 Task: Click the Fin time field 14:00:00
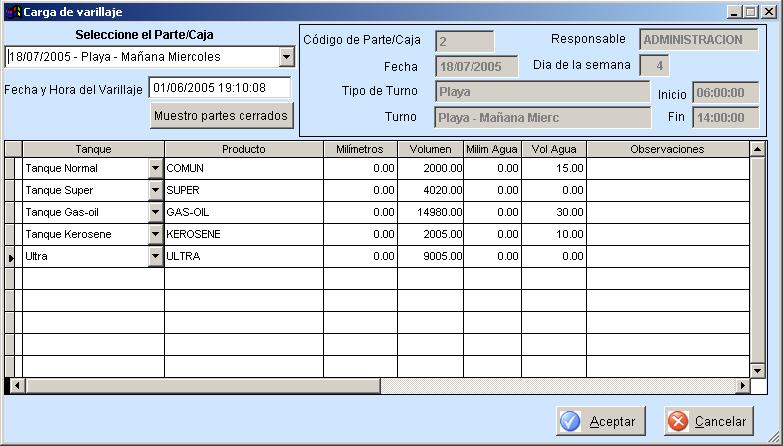click(x=726, y=118)
